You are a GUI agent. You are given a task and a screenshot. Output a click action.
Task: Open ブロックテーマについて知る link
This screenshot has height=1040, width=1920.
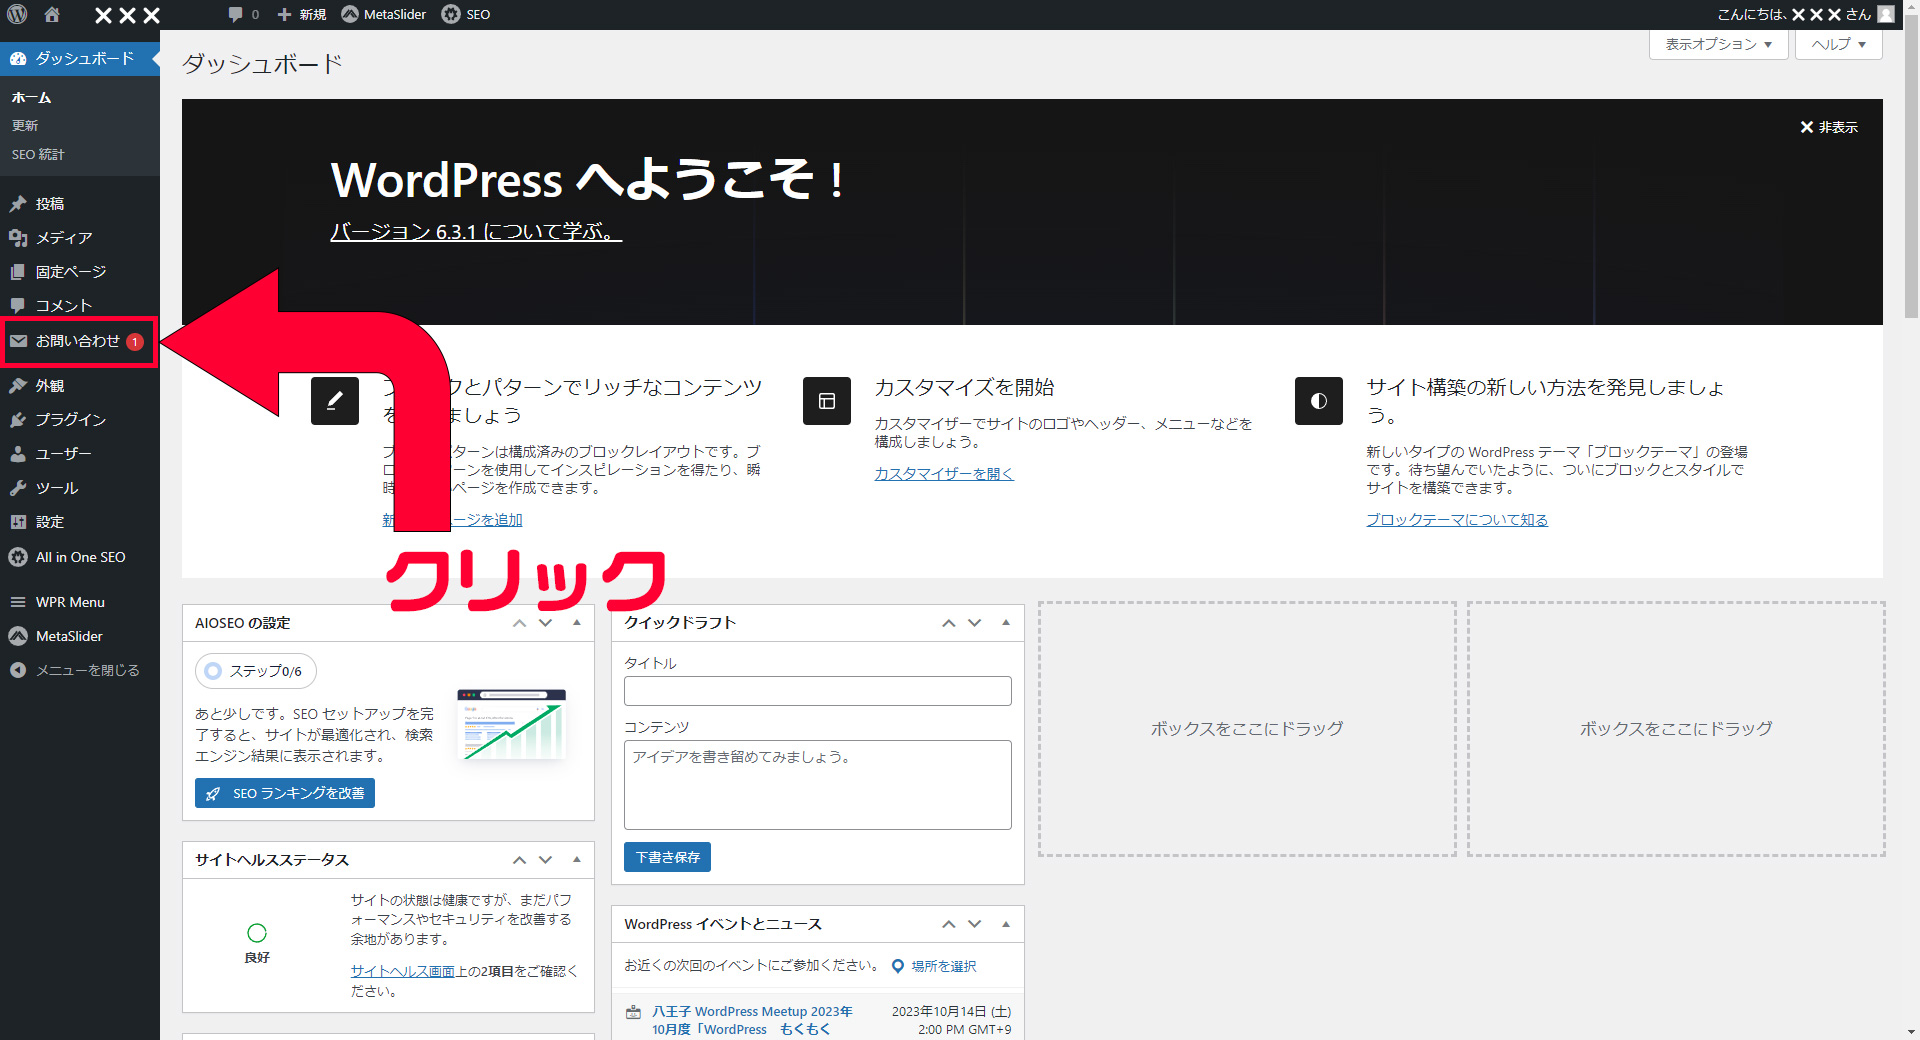click(x=1457, y=520)
